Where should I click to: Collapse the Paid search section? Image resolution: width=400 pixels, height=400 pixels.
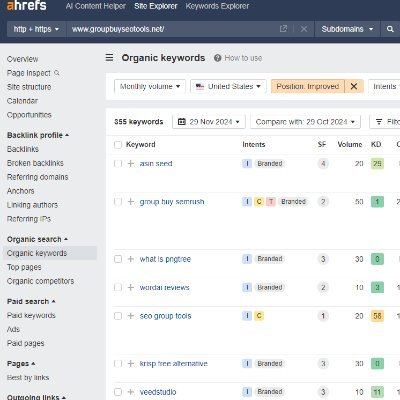(x=31, y=301)
